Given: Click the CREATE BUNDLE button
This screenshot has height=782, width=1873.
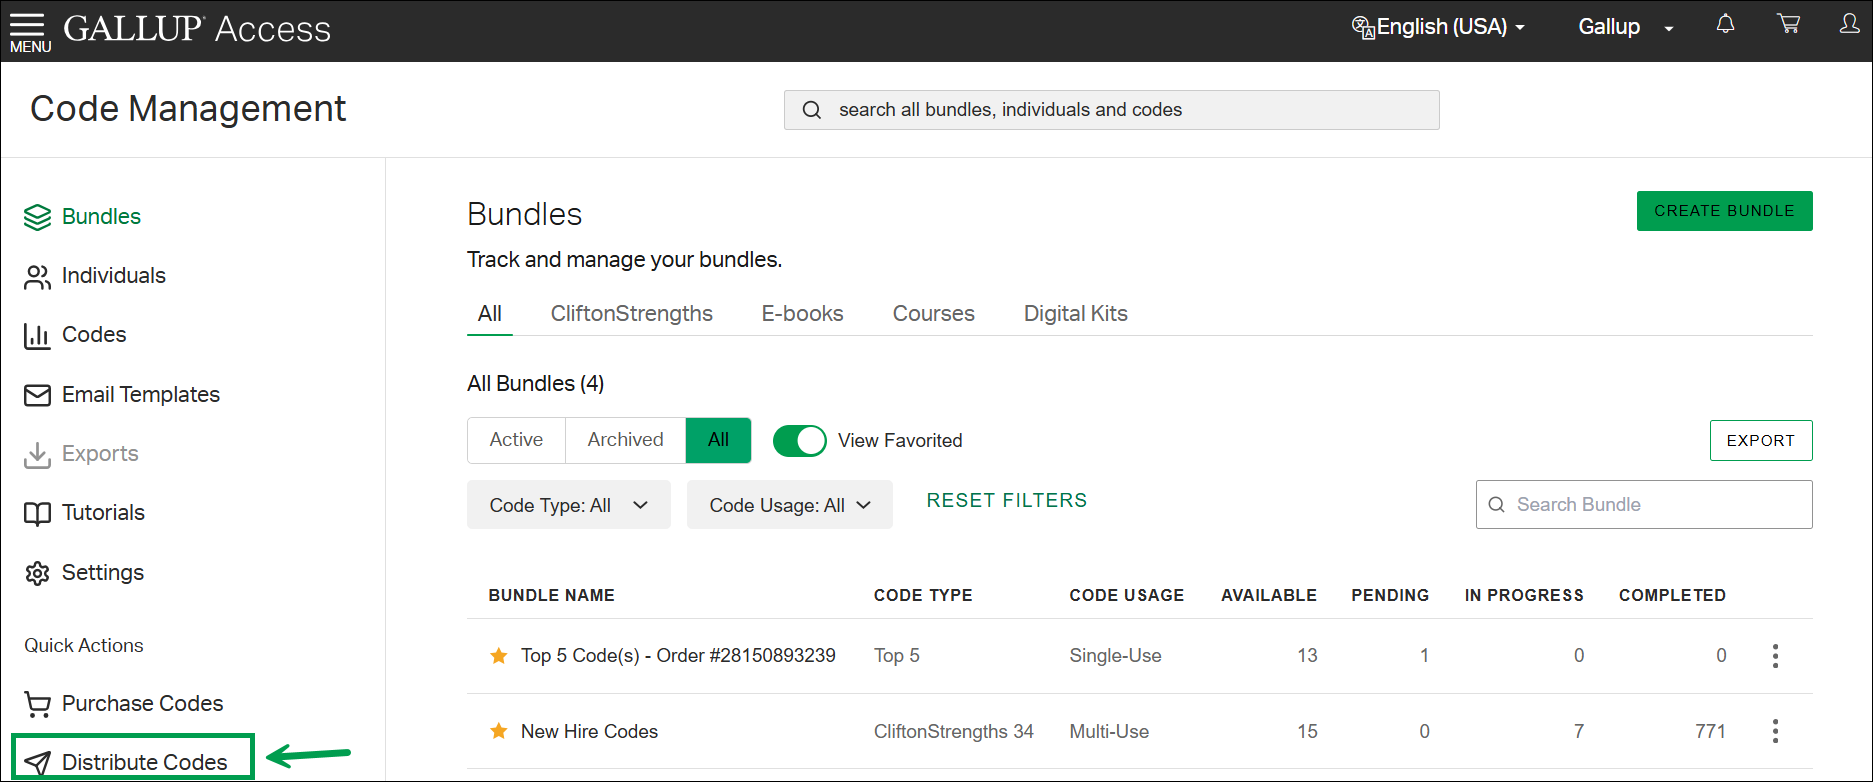Looking at the screenshot, I should [1724, 211].
